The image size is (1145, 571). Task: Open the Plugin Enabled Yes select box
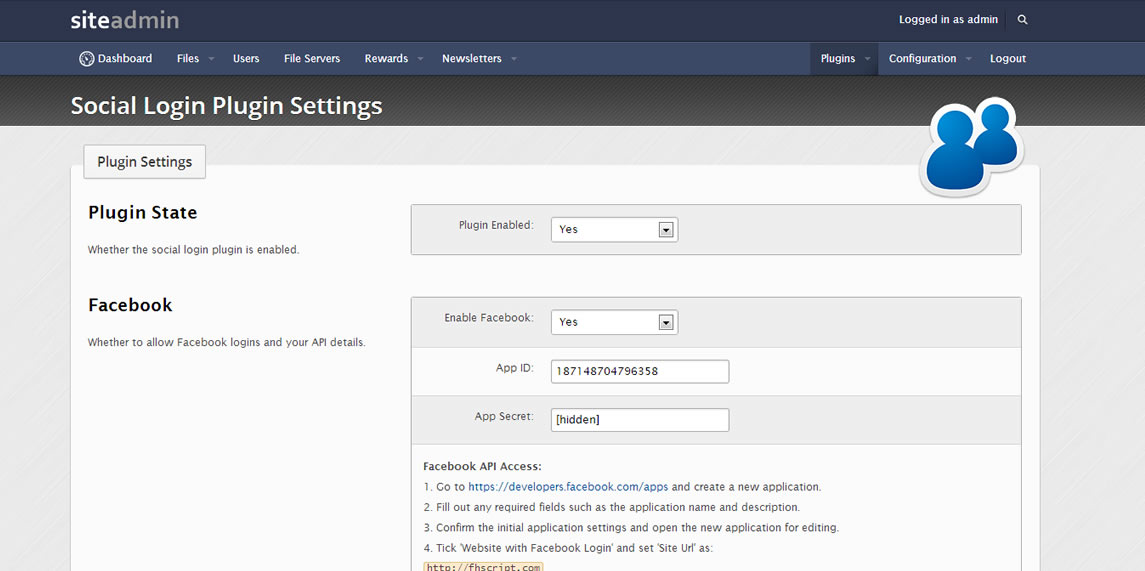[x=614, y=229]
